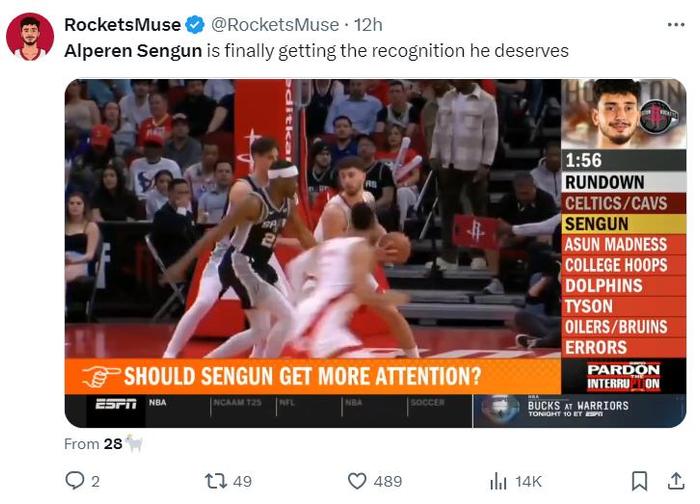Open the reply comment icon
The image size is (700, 504).
coord(75,481)
